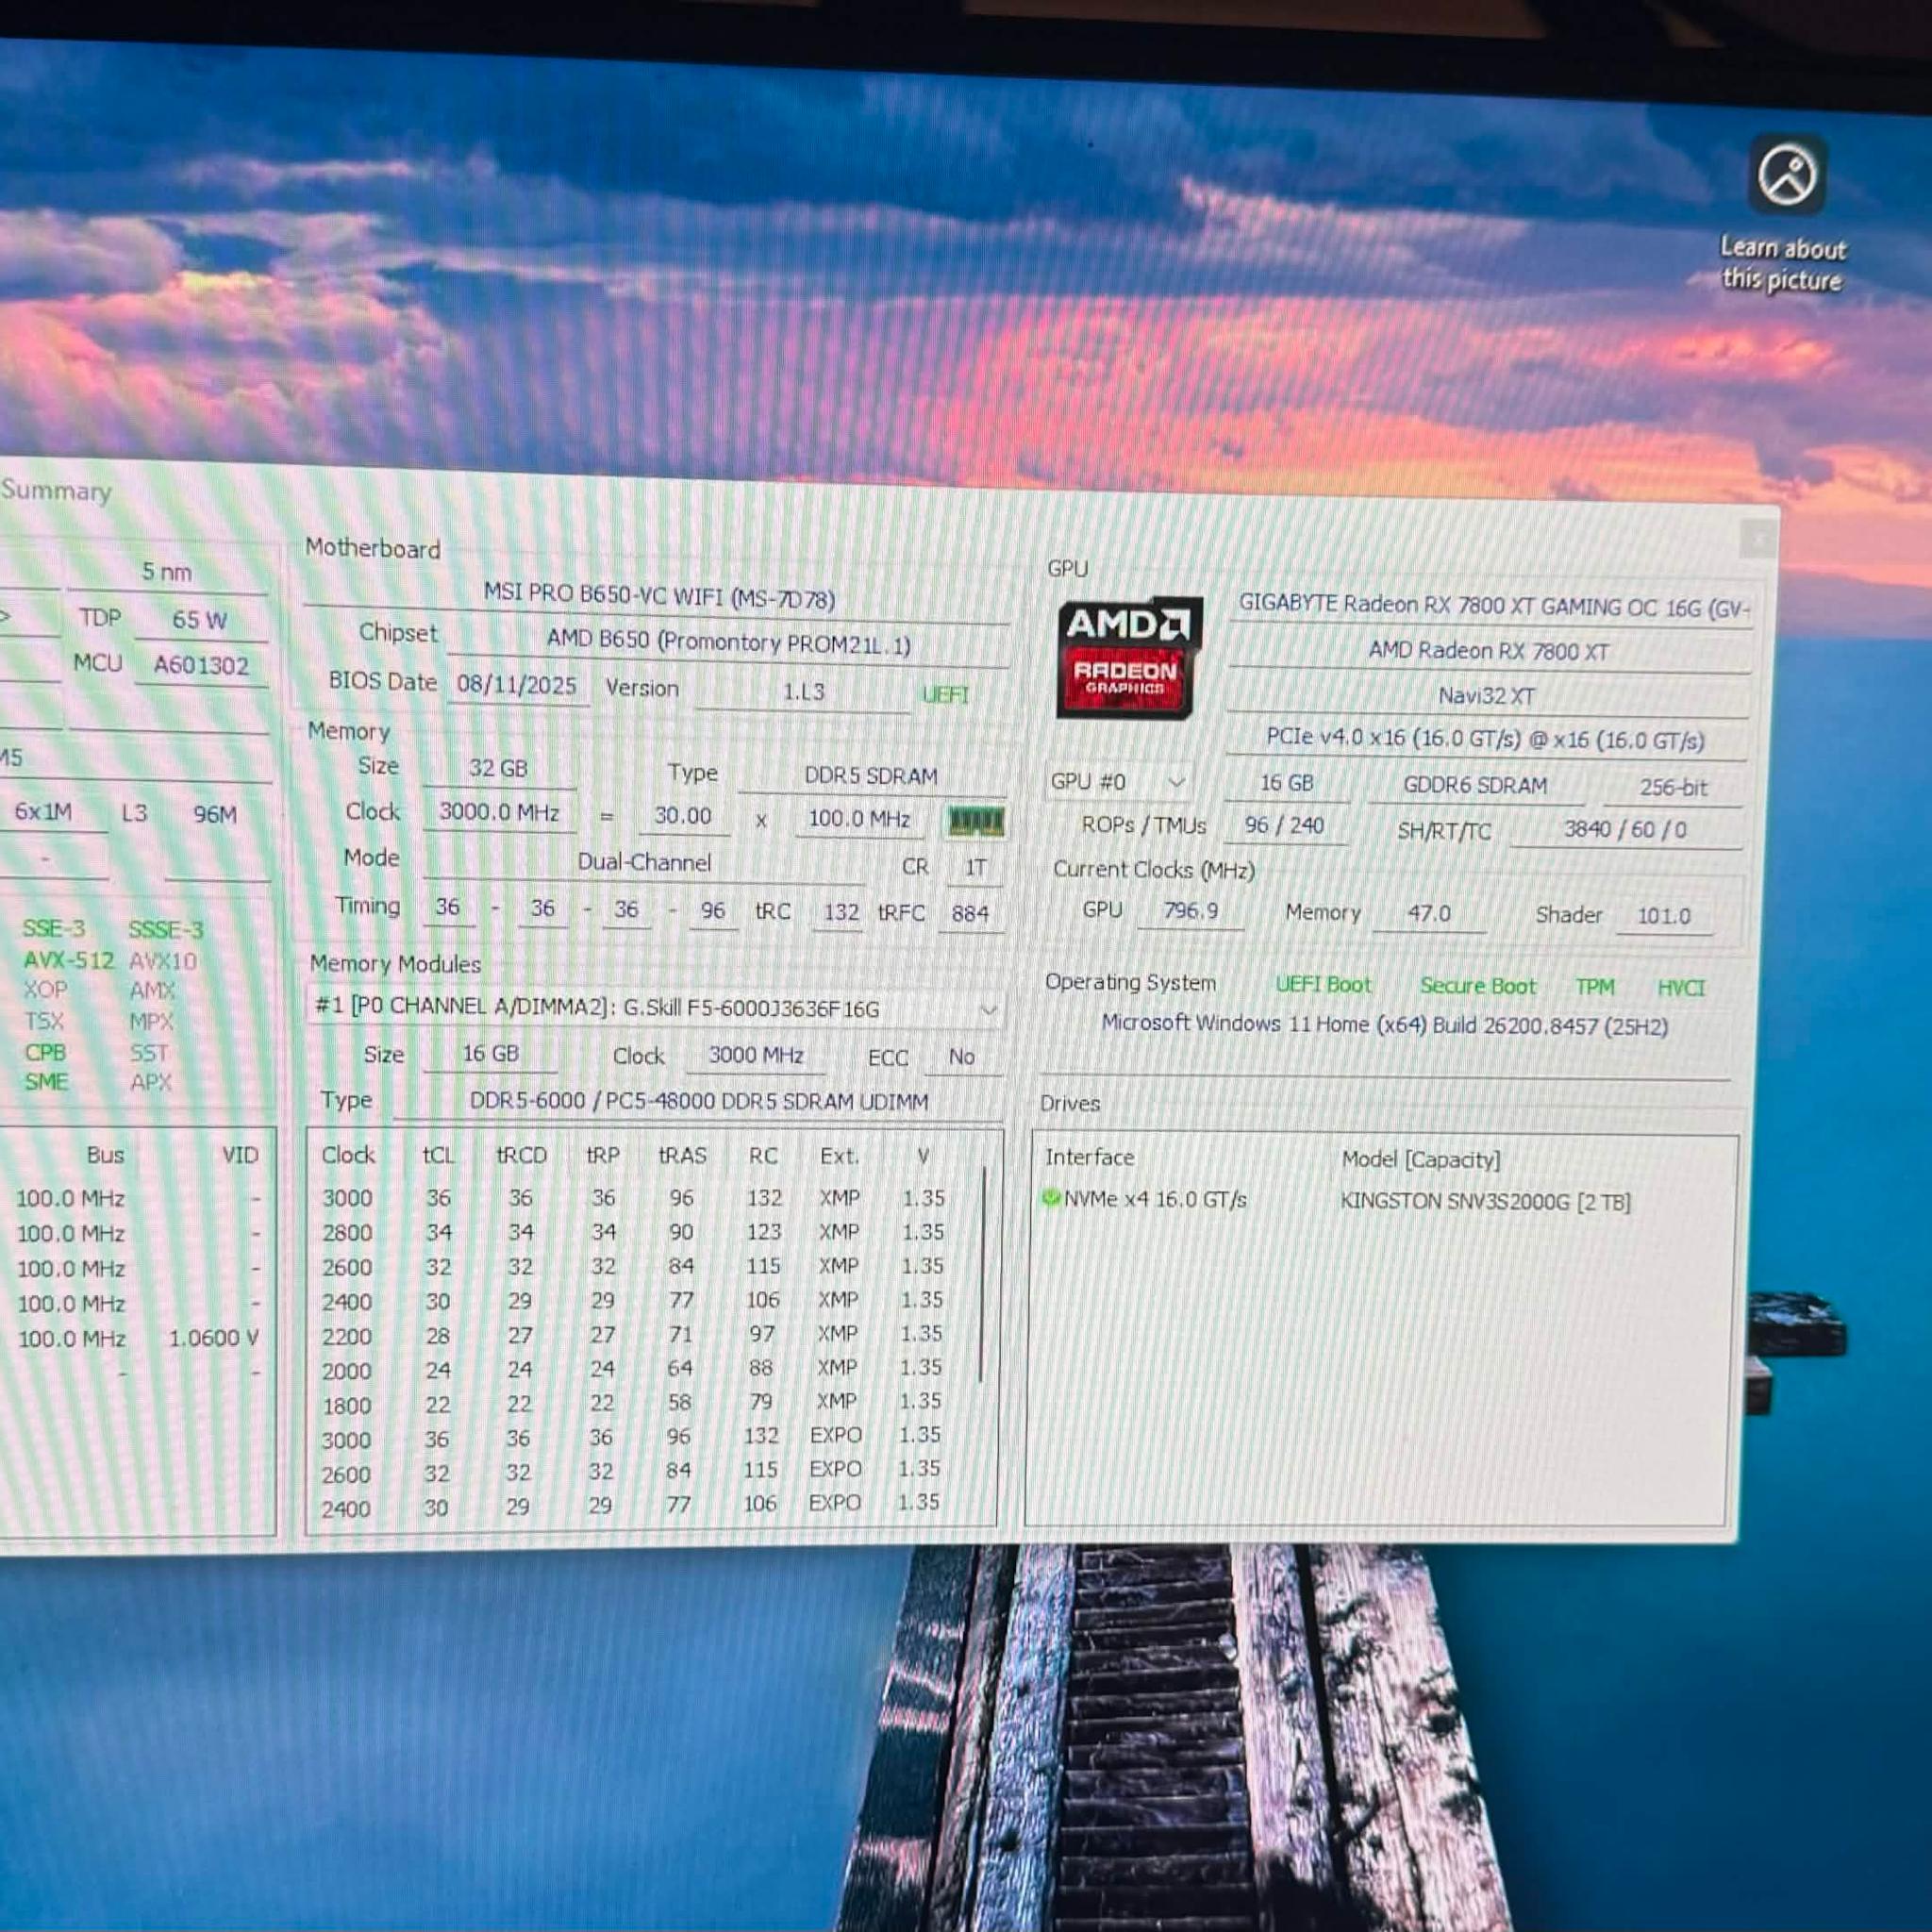Click the memory timings table scrollbar
This screenshot has height=1932, width=1932.
click(983, 1275)
